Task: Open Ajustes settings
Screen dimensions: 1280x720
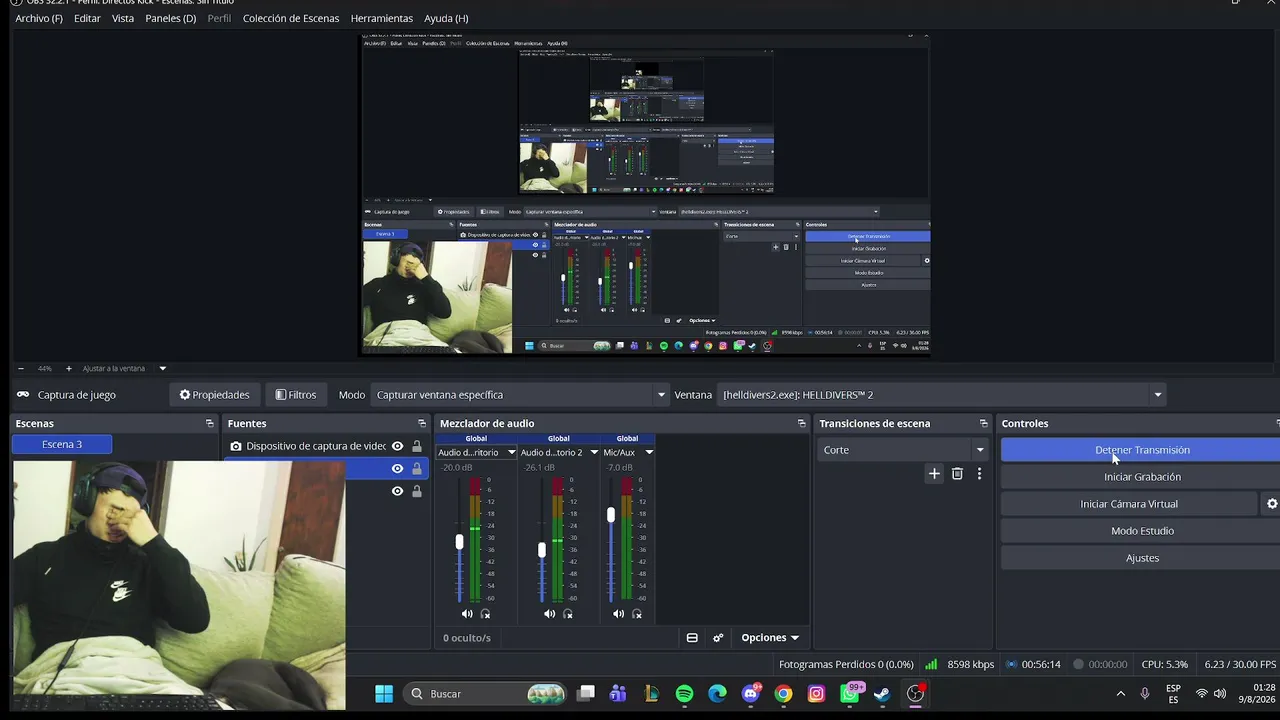Action: point(1142,558)
